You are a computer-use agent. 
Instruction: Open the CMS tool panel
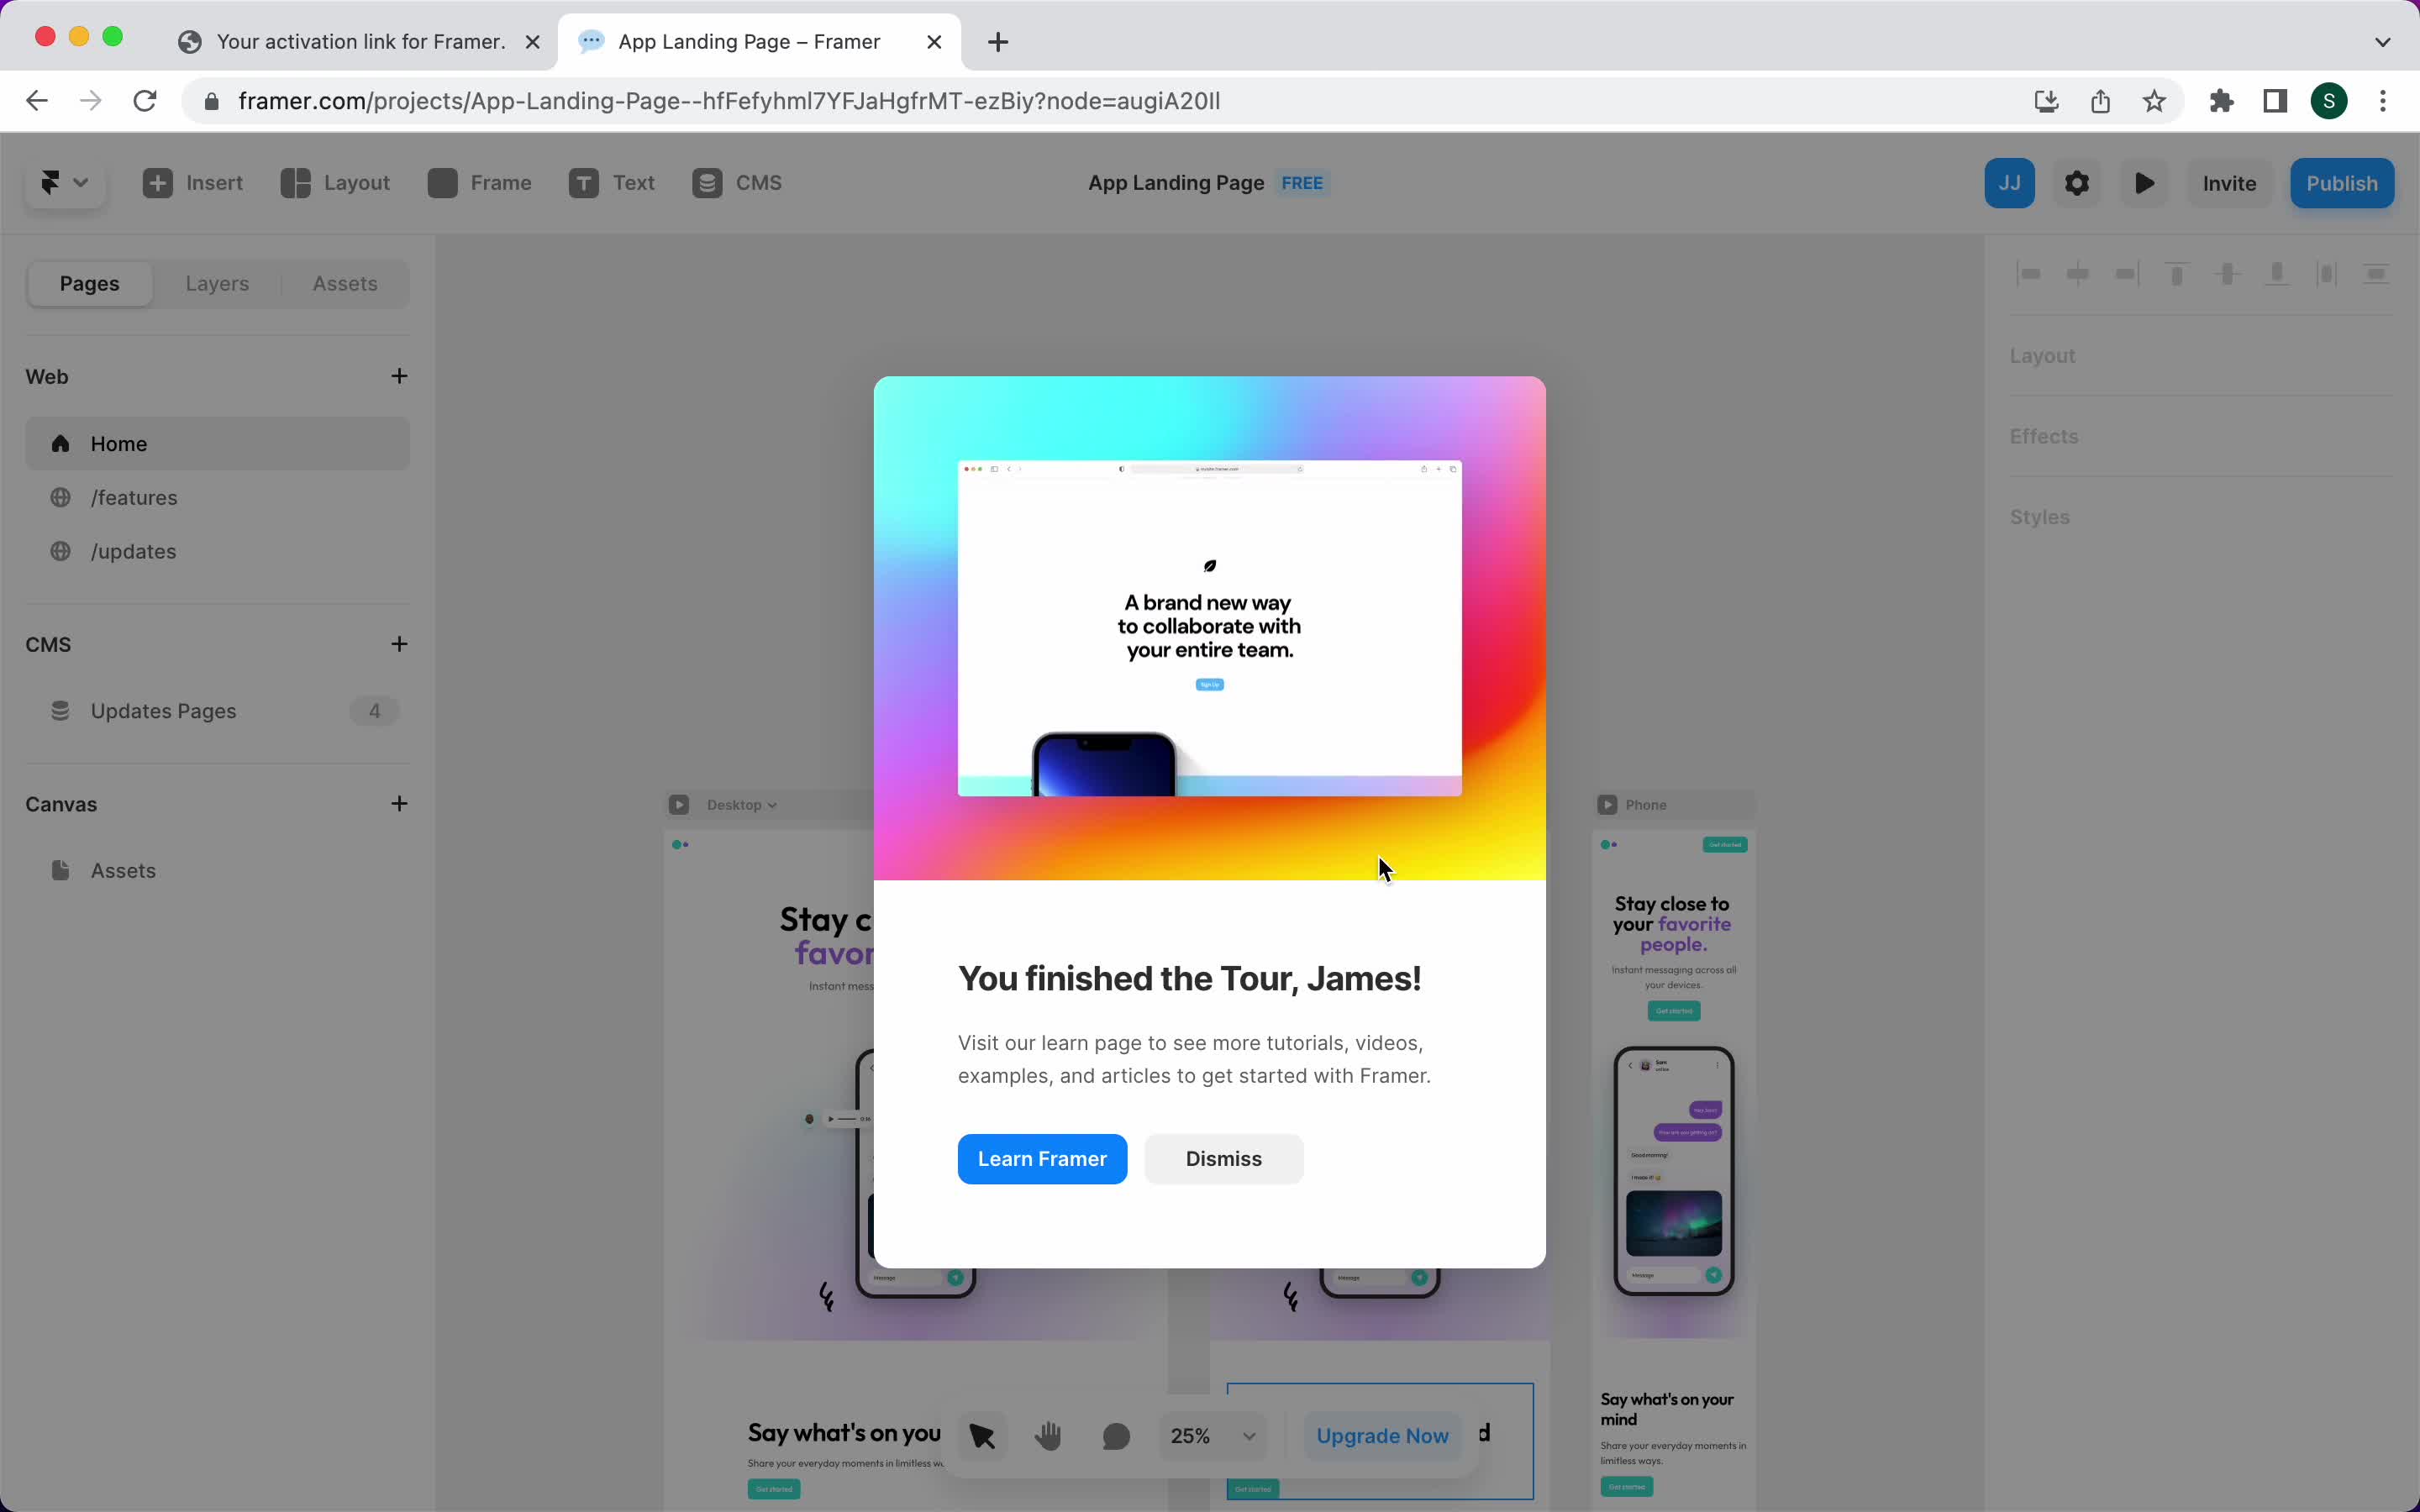coord(737,181)
